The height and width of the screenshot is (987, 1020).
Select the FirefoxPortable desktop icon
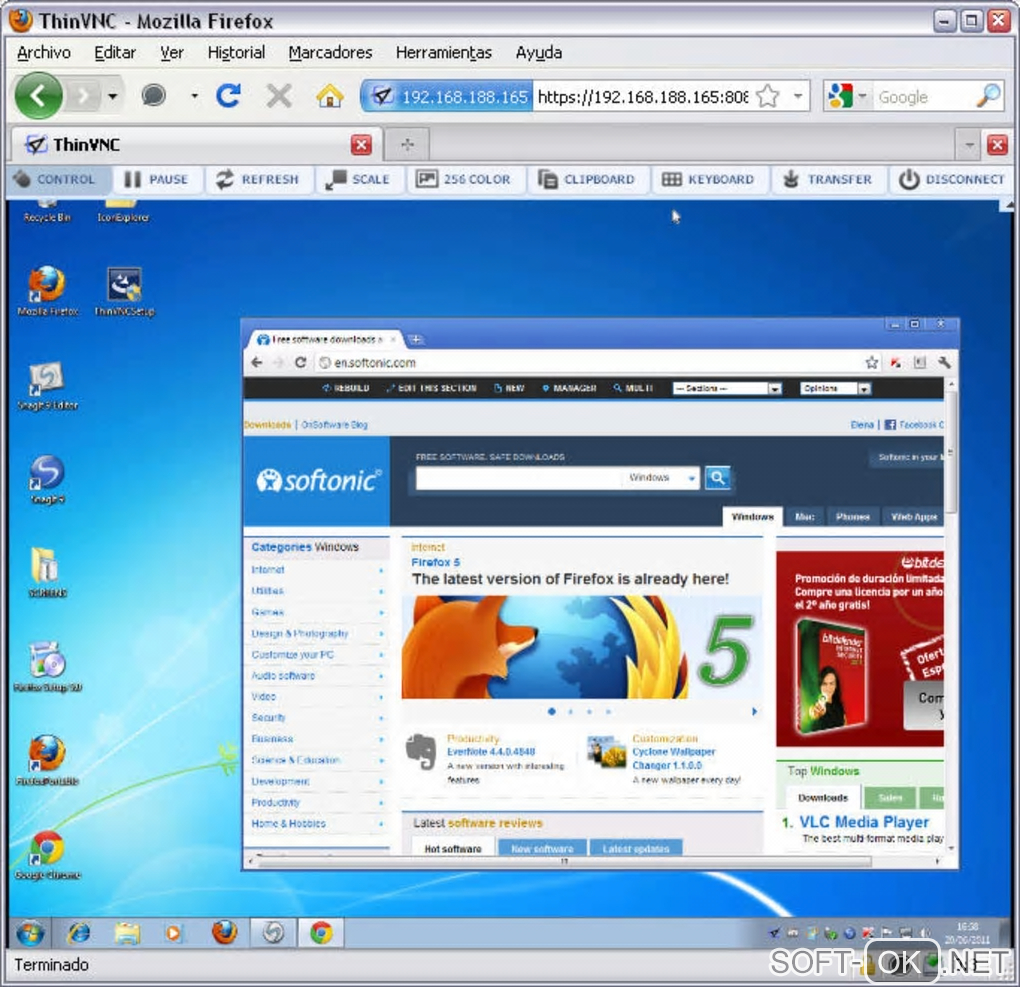pyautogui.click(x=47, y=761)
